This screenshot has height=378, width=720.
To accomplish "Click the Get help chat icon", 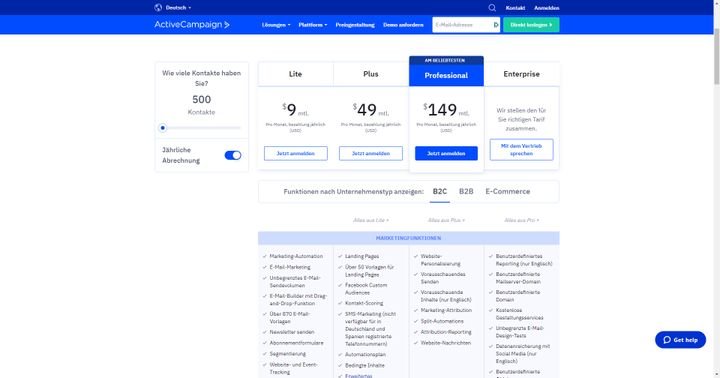I will click(667, 340).
